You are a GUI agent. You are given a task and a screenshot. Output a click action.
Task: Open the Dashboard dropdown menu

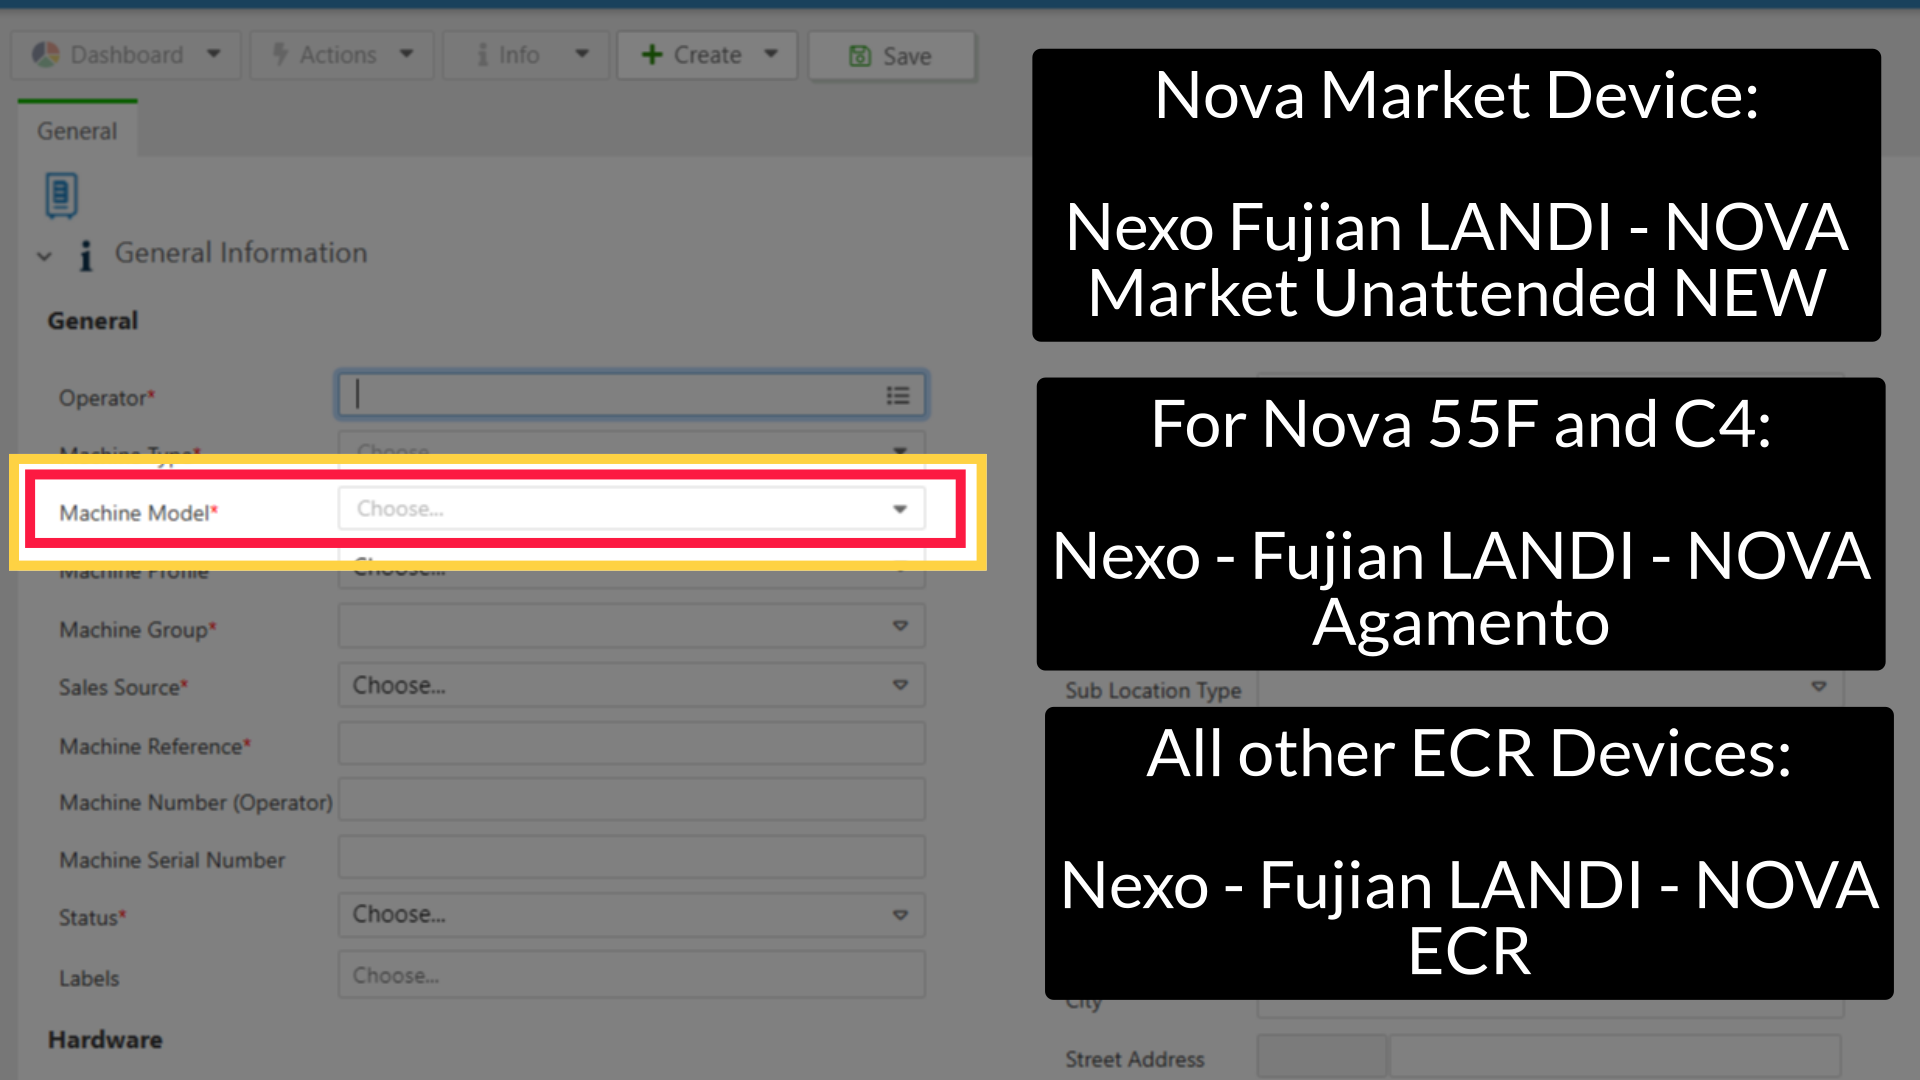tap(126, 55)
